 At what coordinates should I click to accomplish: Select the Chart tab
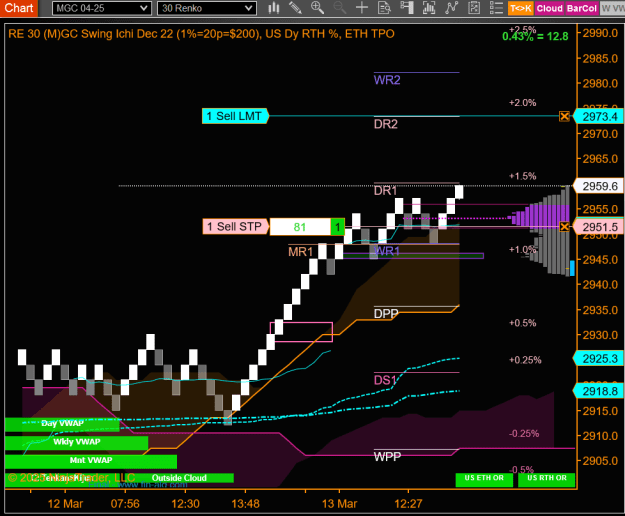coord(19,8)
